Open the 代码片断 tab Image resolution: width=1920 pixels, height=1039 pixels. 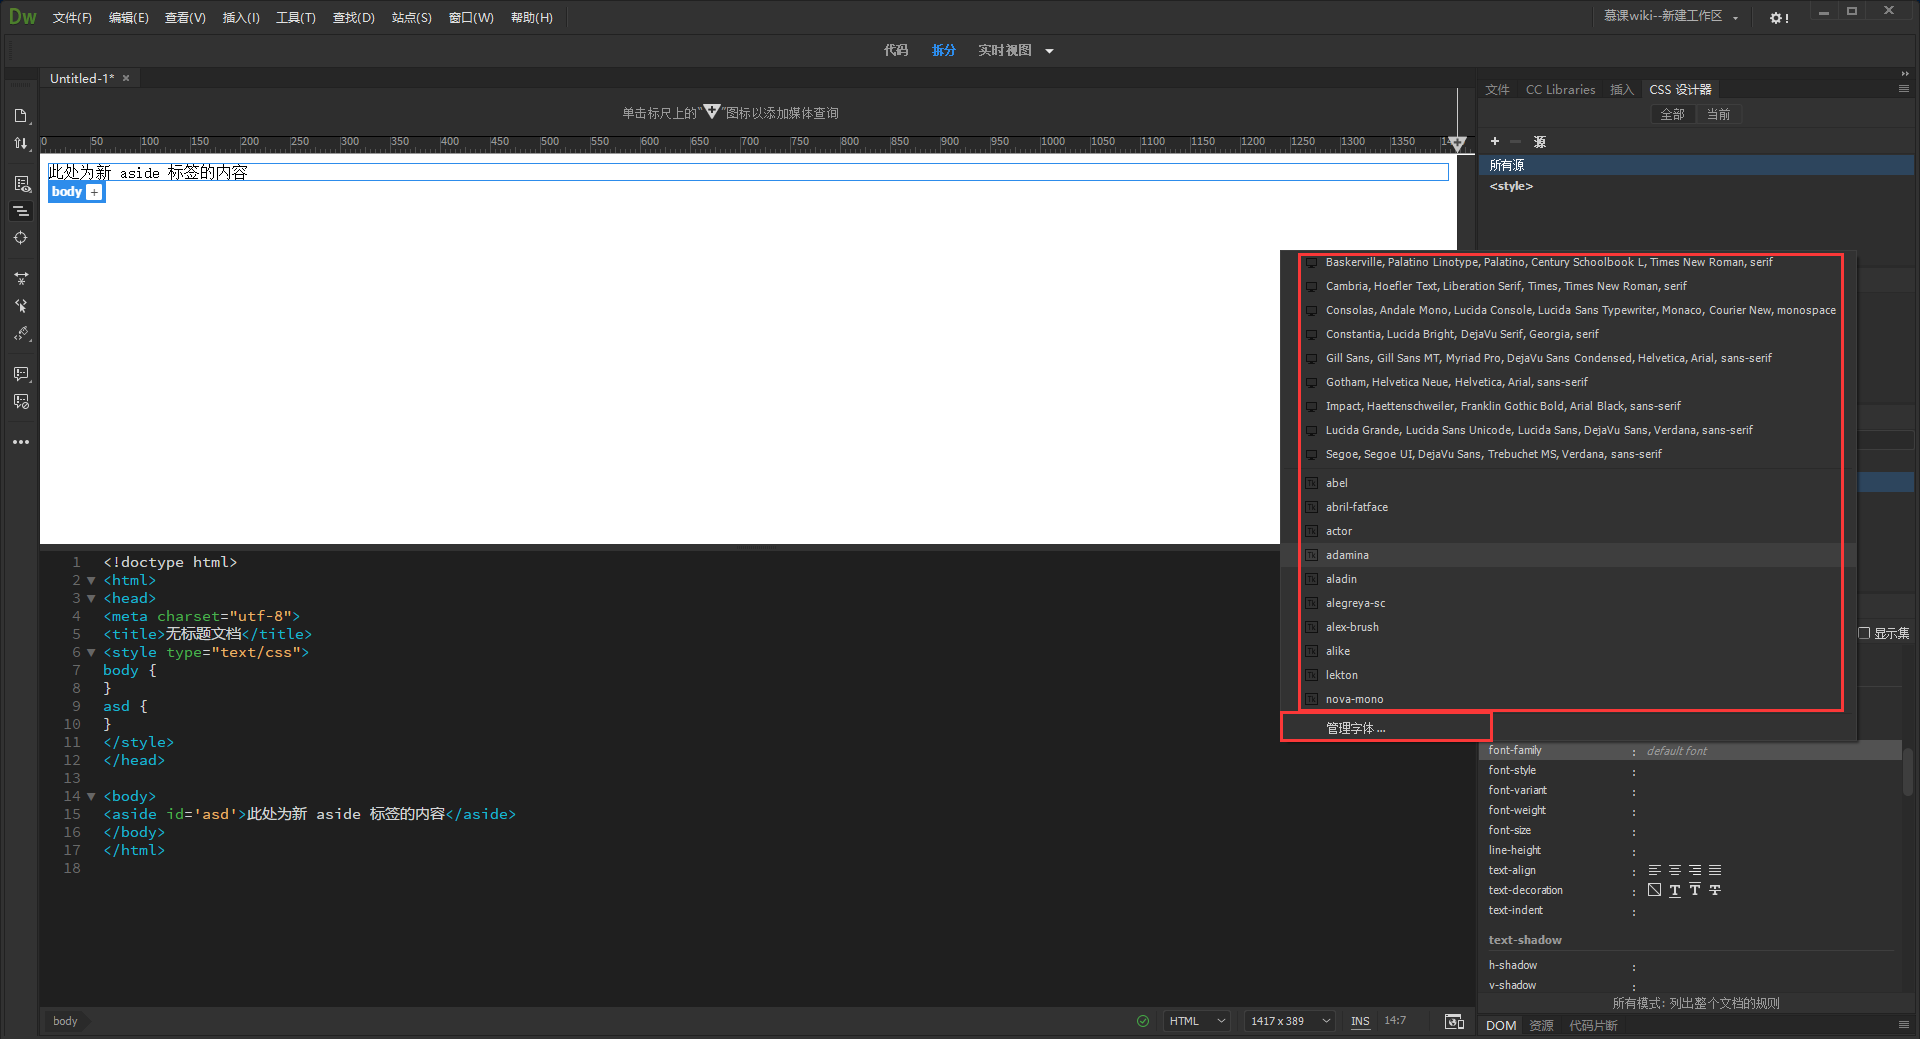(1593, 1026)
